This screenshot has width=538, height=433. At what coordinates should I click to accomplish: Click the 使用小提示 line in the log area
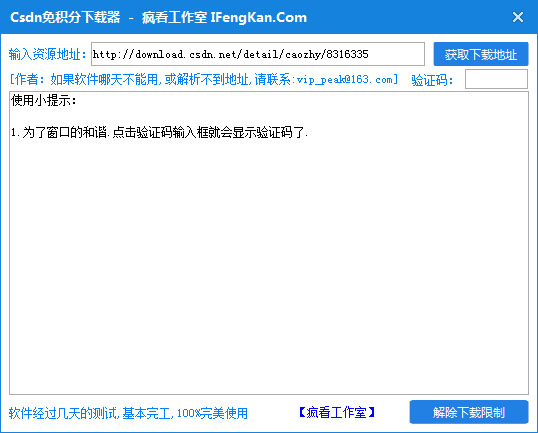coord(43,101)
